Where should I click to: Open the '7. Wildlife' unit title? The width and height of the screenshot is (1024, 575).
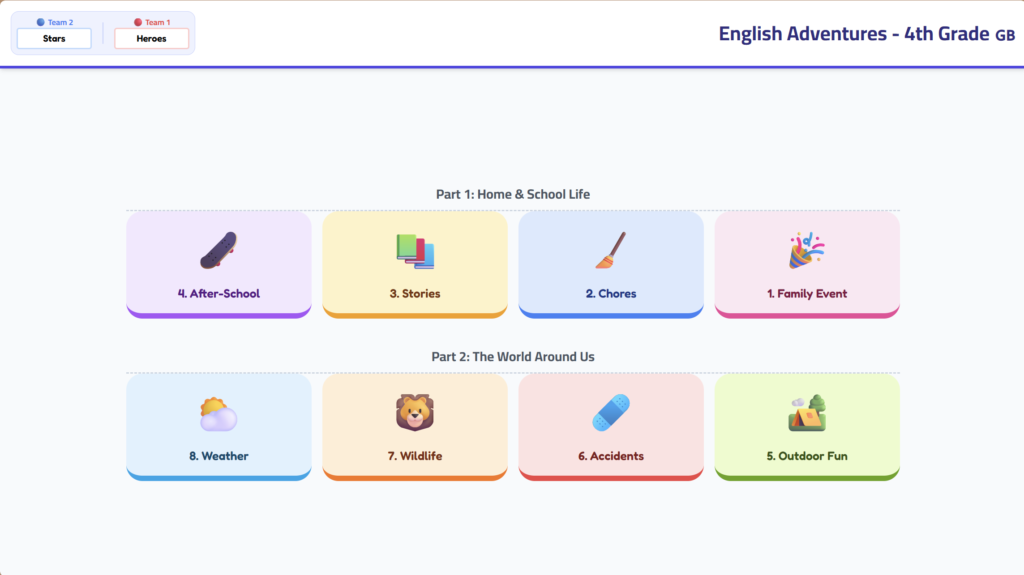[x=415, y=456]
